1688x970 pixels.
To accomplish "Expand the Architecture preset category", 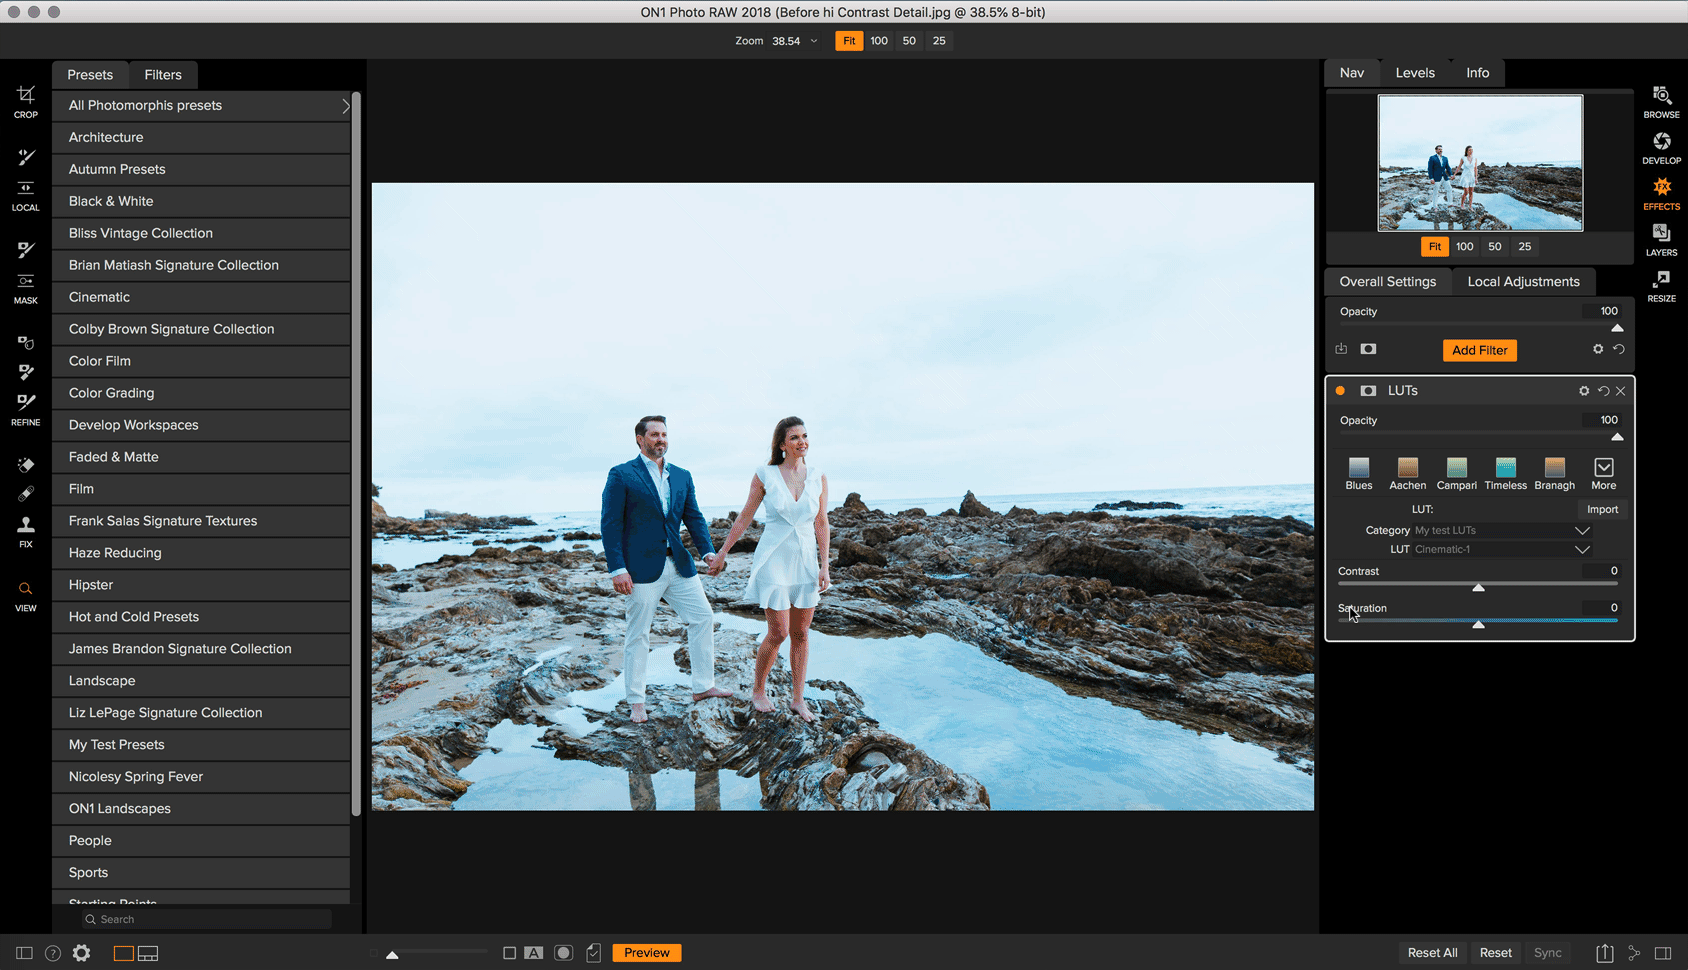I will [x=201, y=137].
